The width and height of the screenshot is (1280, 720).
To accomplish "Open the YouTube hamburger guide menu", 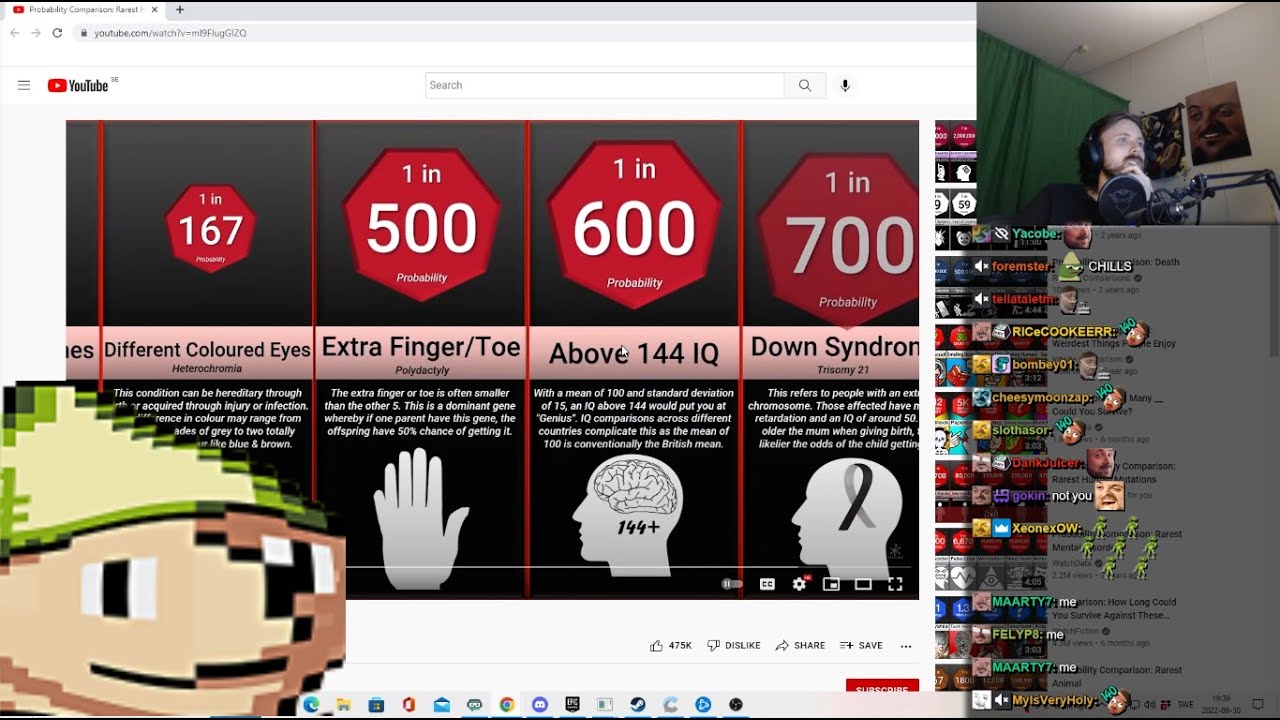I will (x=24, y=85).
